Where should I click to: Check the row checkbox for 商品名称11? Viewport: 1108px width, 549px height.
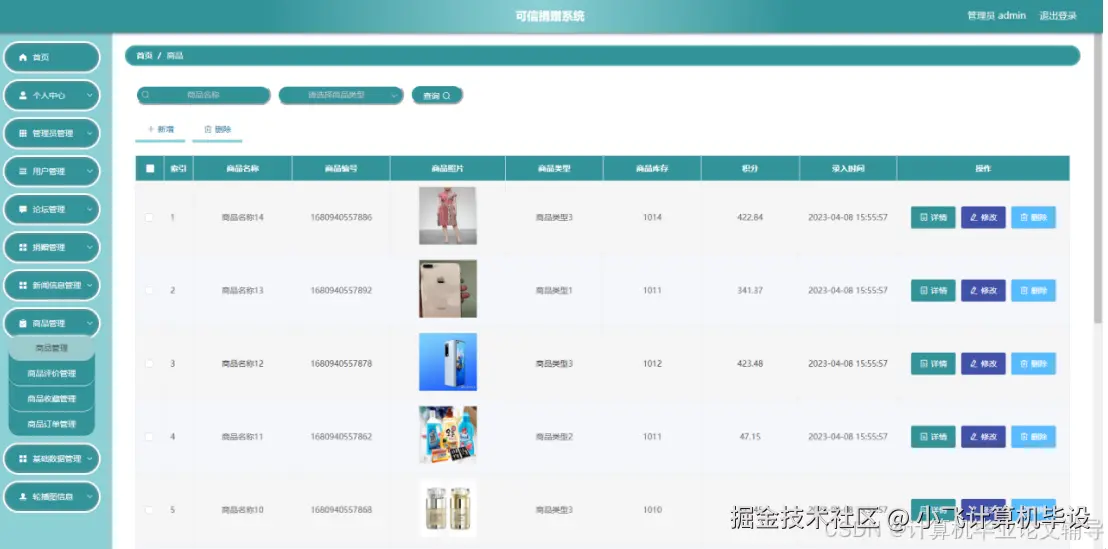tap(149, 437)
